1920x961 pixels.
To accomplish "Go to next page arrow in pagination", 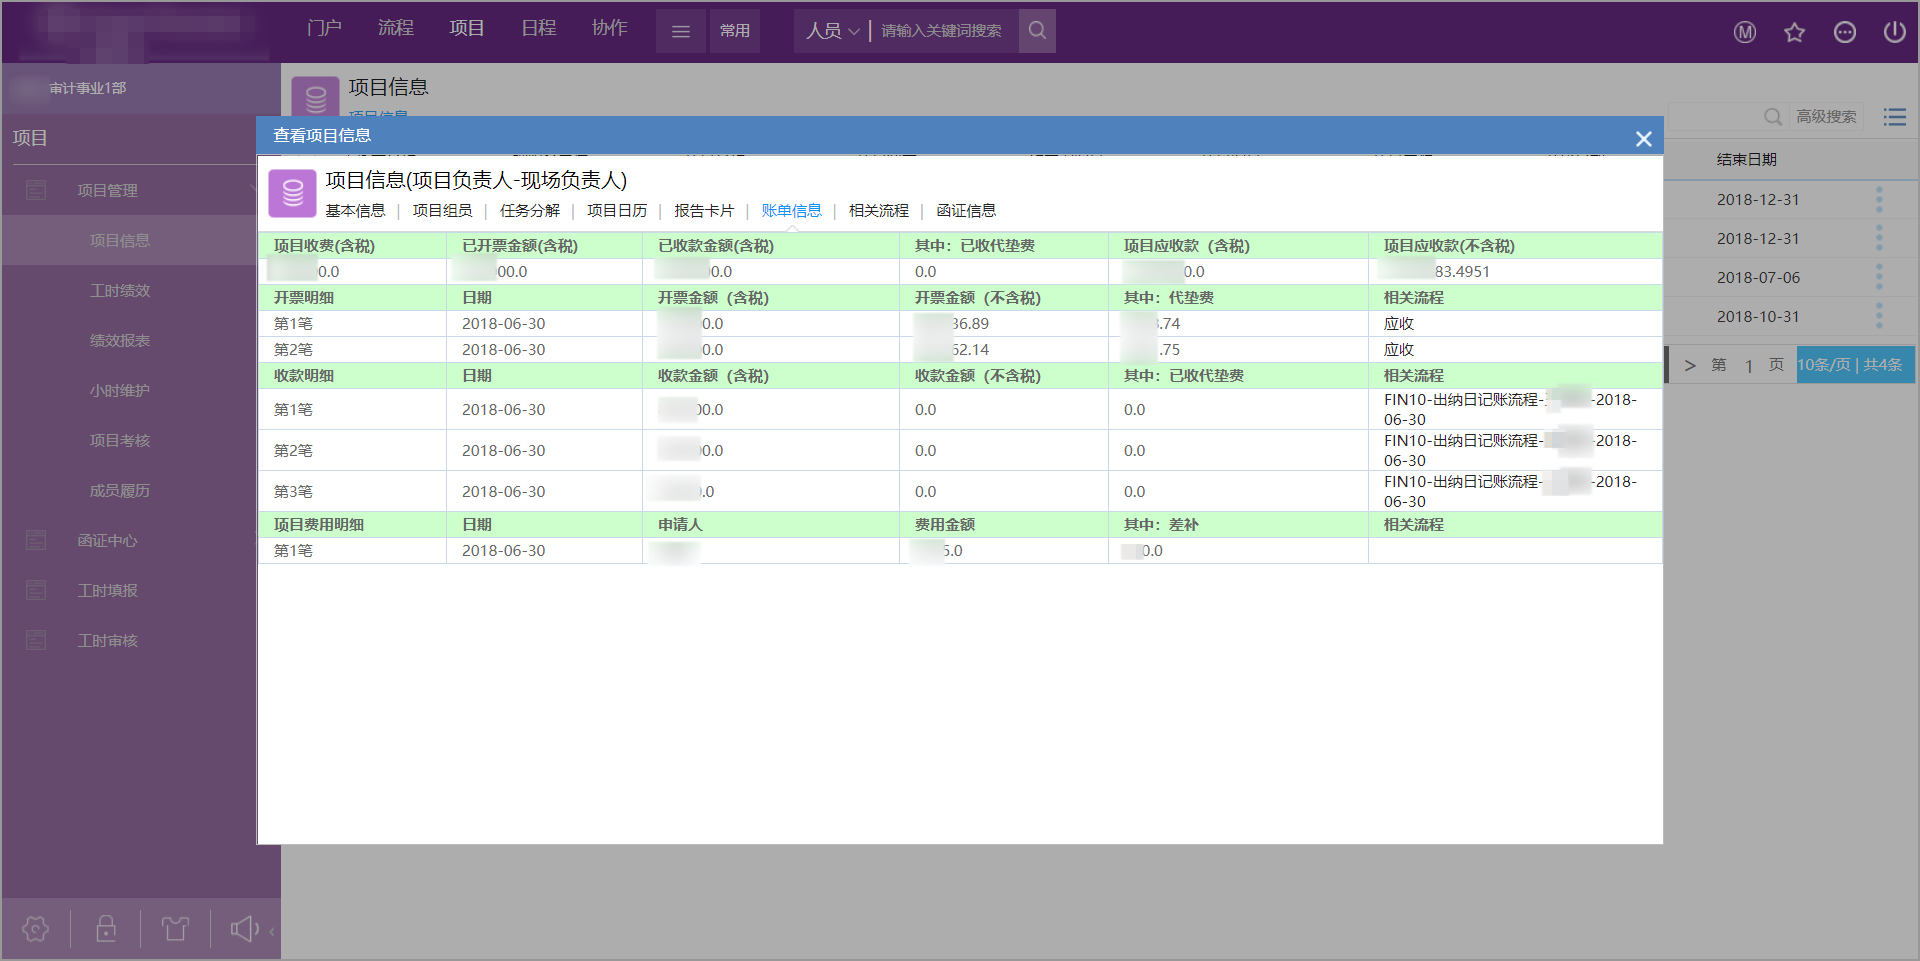I will point(1690,365).
